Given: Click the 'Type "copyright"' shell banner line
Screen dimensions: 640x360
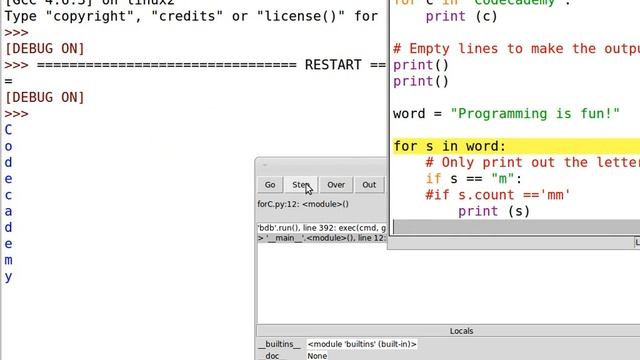Looking at the screenshot, I should [x=191, y=16].
